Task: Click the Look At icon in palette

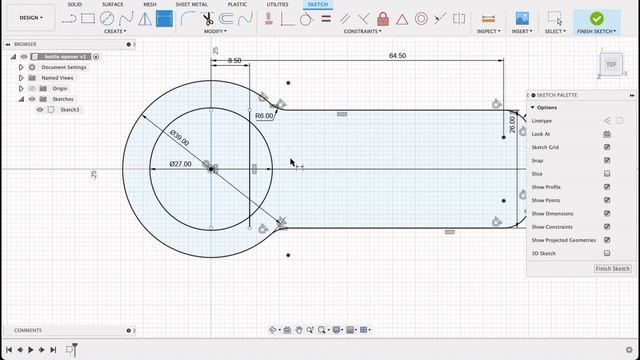Action: point(607,134)
